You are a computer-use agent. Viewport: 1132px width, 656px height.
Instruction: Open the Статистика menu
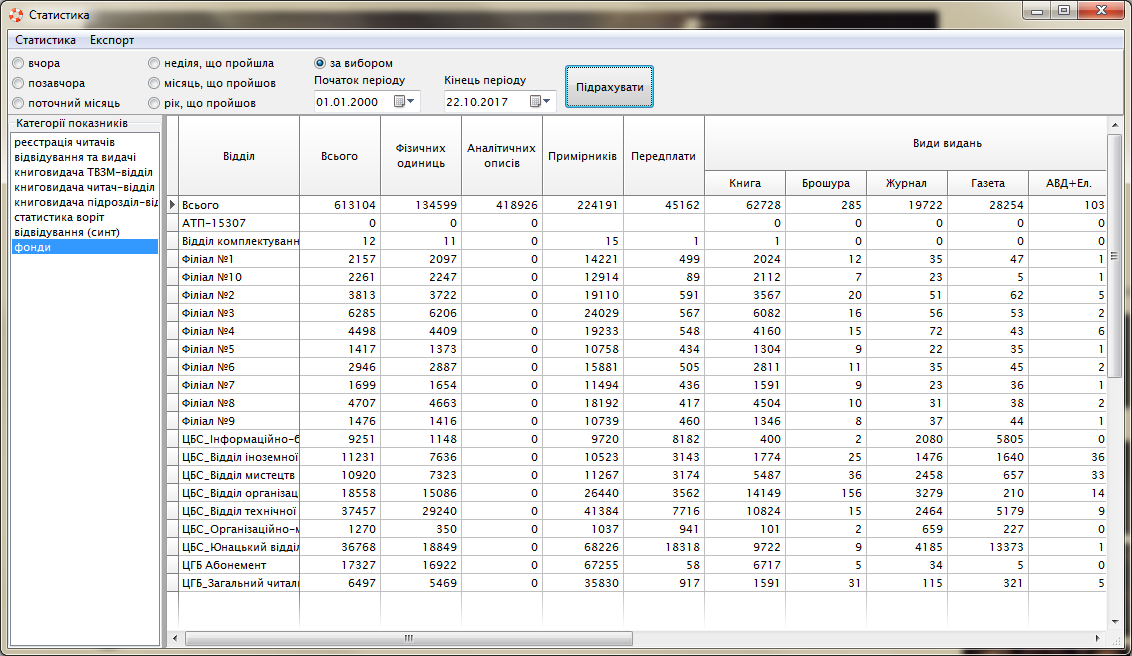tap(45, 40)
